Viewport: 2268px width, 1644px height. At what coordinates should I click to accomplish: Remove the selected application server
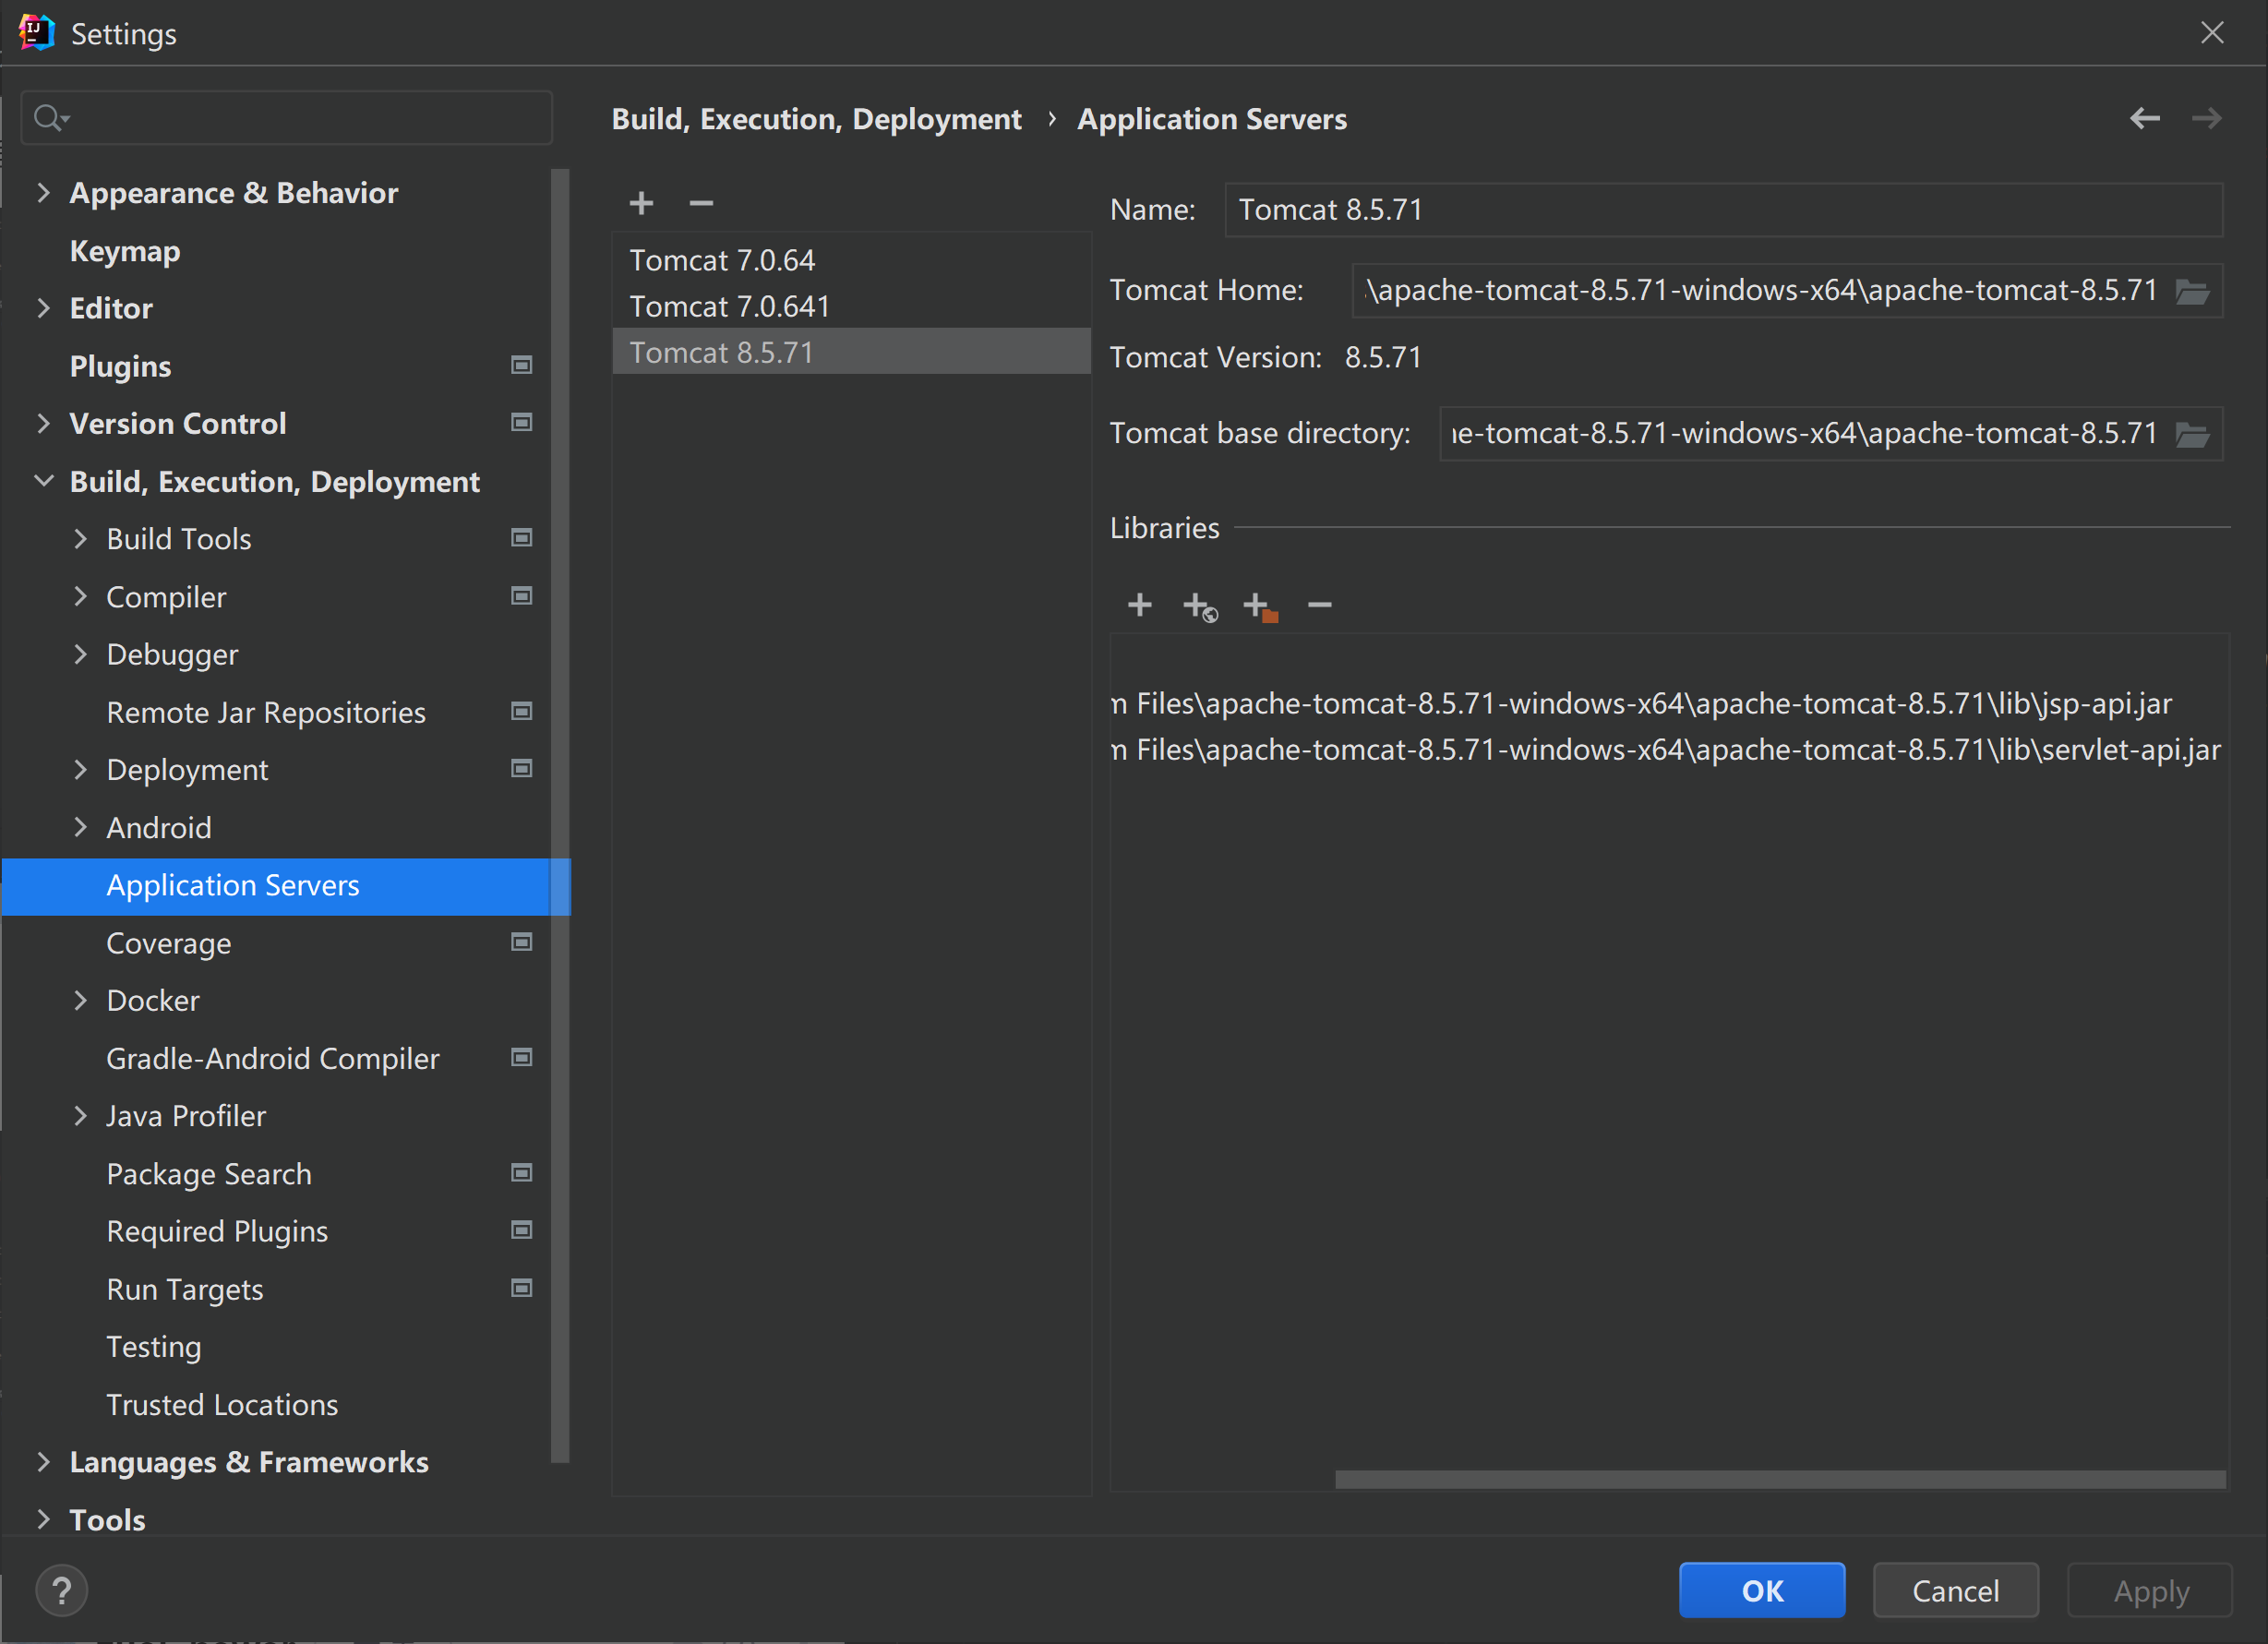click(x=701, y=203)
